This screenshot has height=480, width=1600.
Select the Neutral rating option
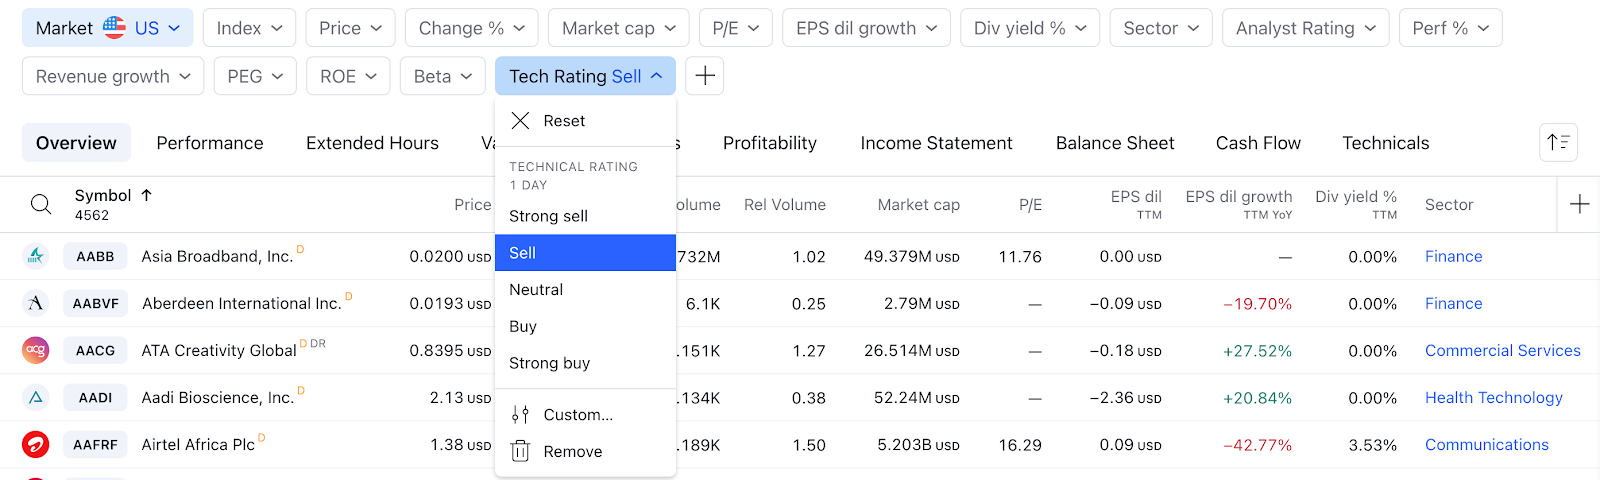coord(536,290)
